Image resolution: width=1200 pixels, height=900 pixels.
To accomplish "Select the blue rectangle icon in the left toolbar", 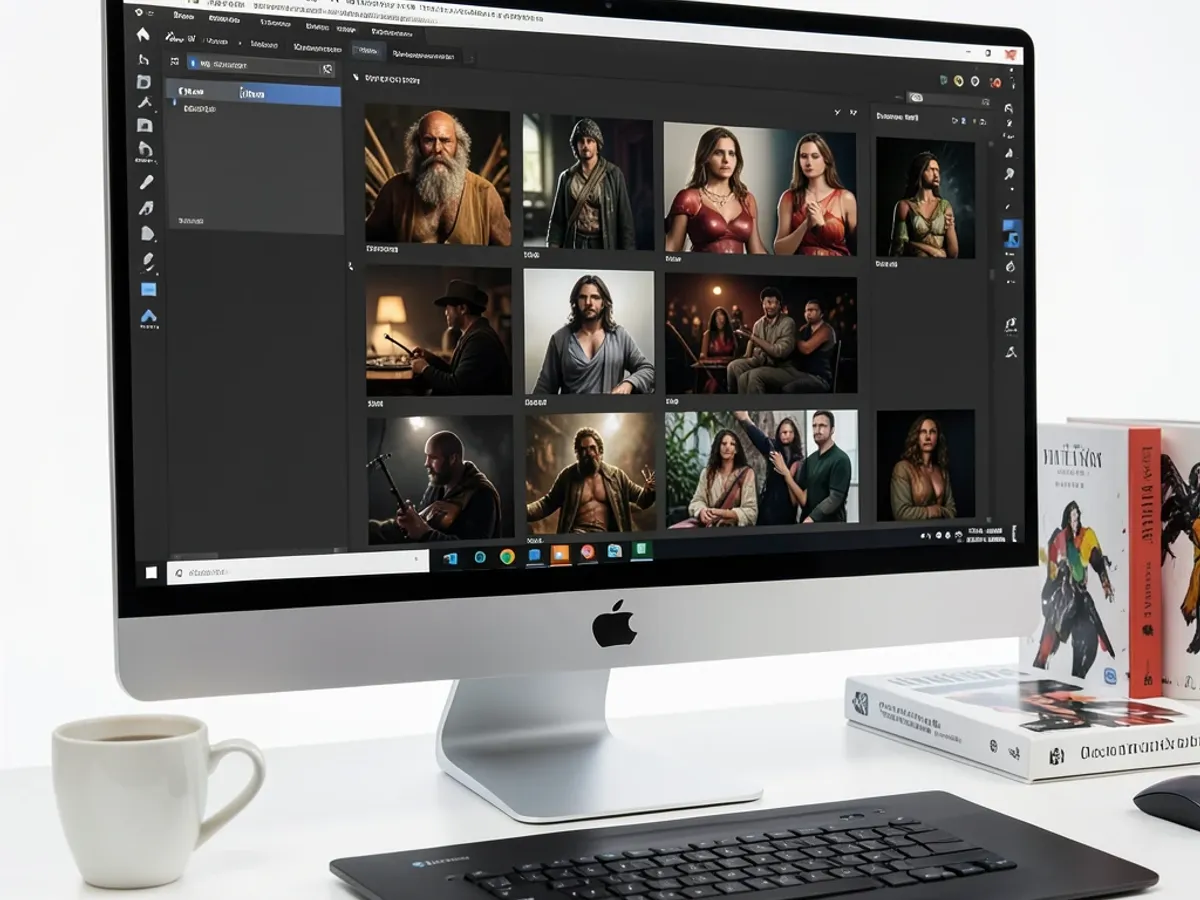I will pyautogui.click(x=148, y=289).
